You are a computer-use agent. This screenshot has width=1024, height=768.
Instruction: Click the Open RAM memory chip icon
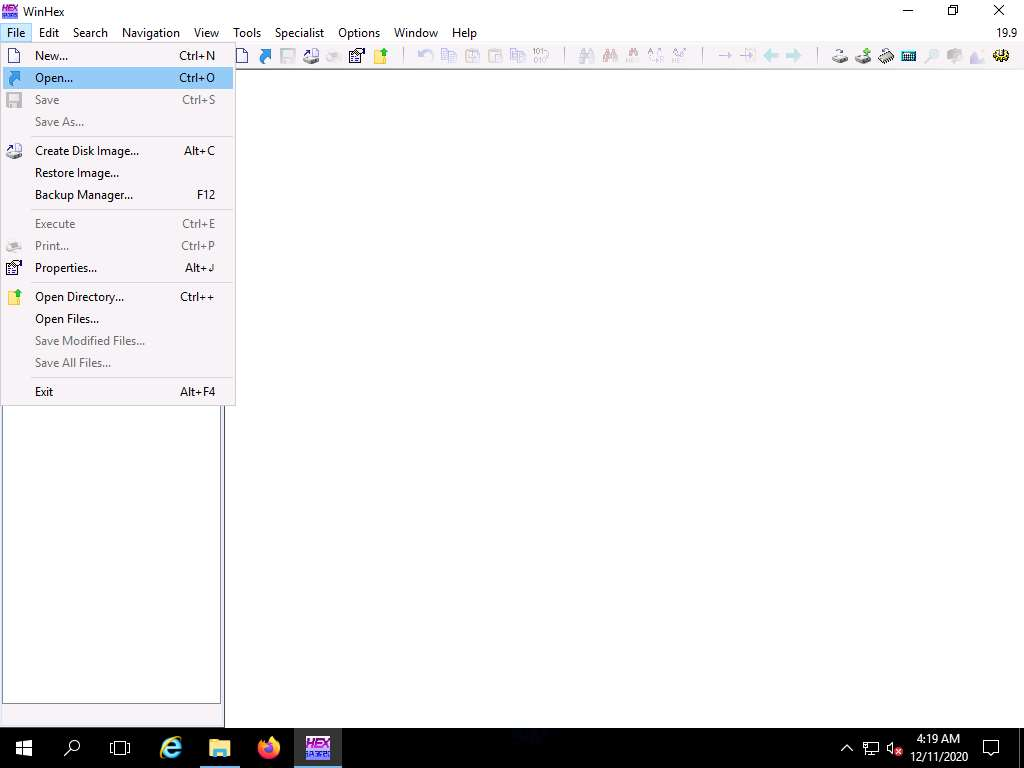pos(886,56)
